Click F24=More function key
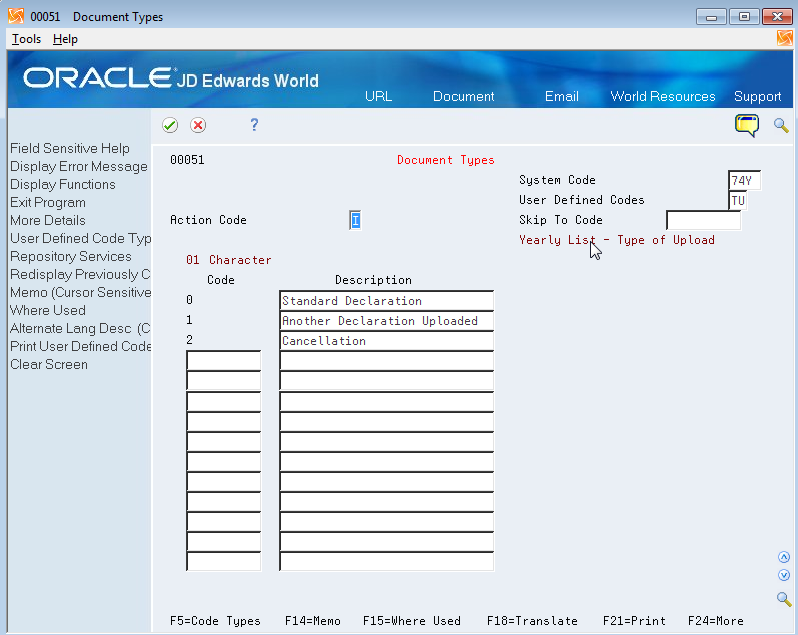The width and height of the screenshot is (798, 635). click(x=716, y=621)
